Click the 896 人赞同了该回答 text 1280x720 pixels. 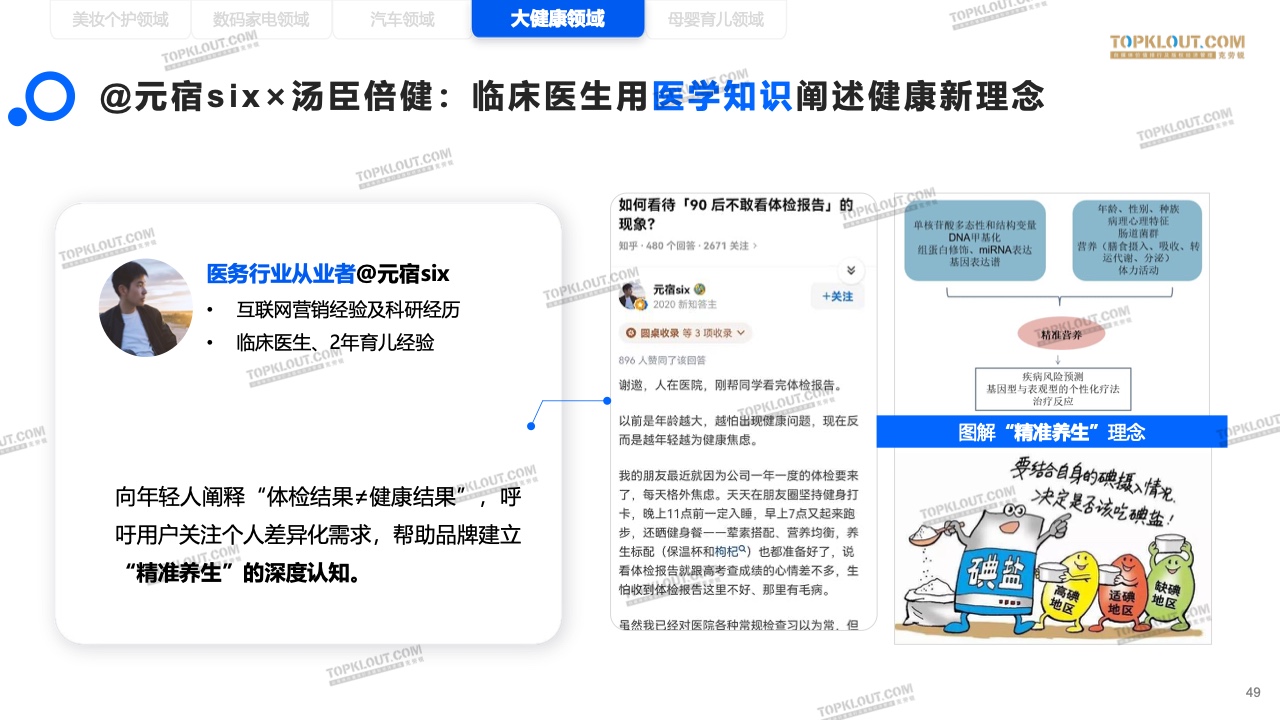tap(662, 360)
